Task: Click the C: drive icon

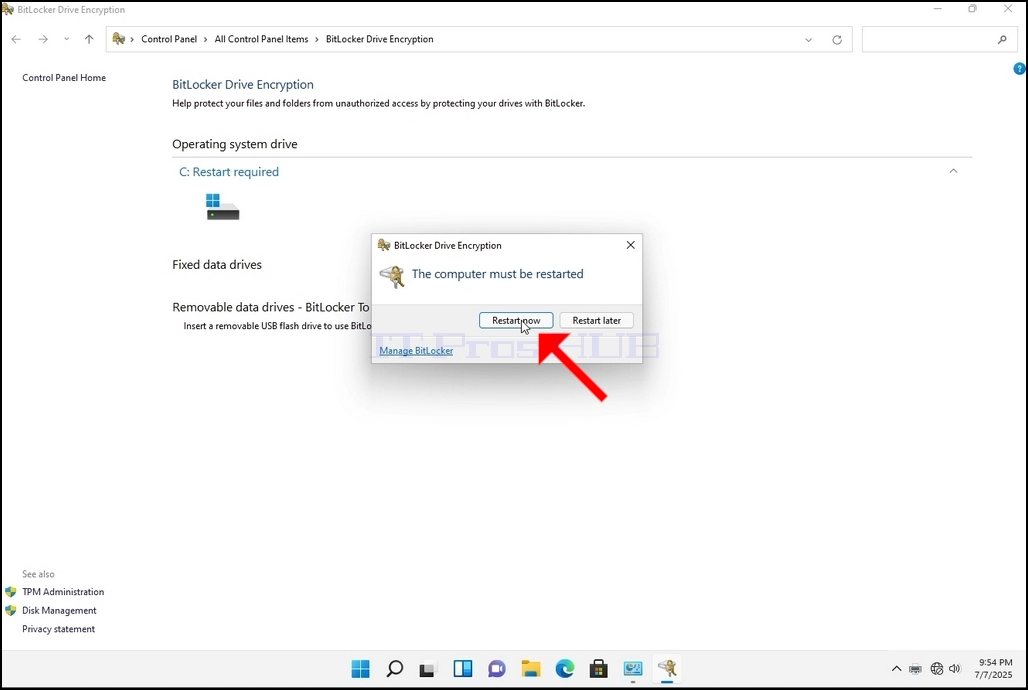Action: tap(222, 207)
